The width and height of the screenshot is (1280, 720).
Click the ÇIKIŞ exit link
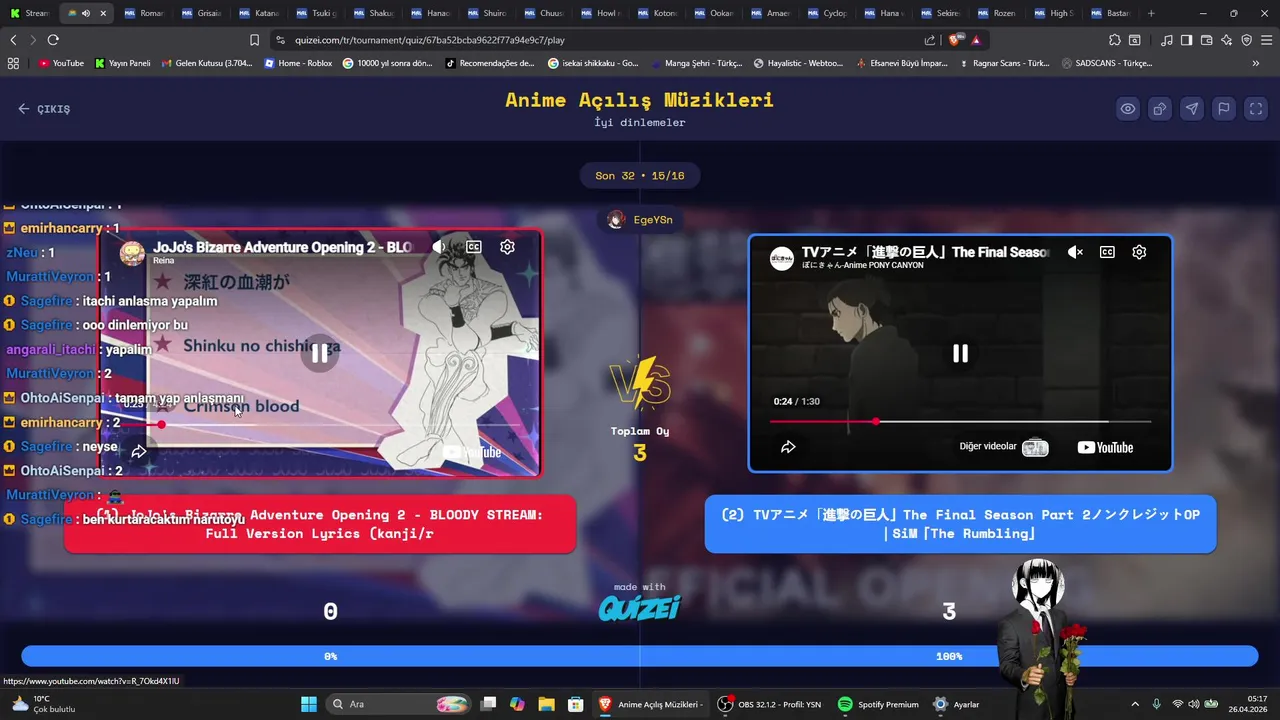pos(44,109)
